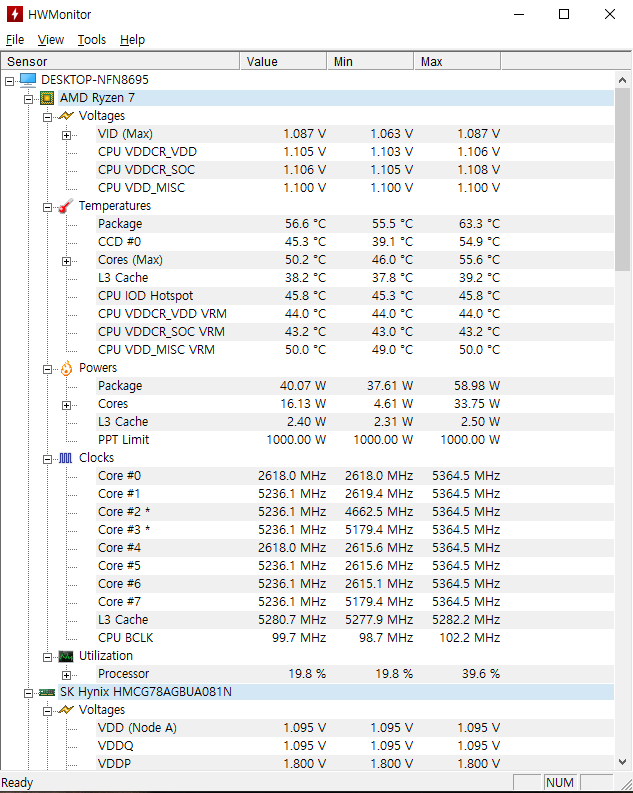Collapse the AMD Ryzen 7 node
This screenshot has width=633, height=793.
click(29, 99)
